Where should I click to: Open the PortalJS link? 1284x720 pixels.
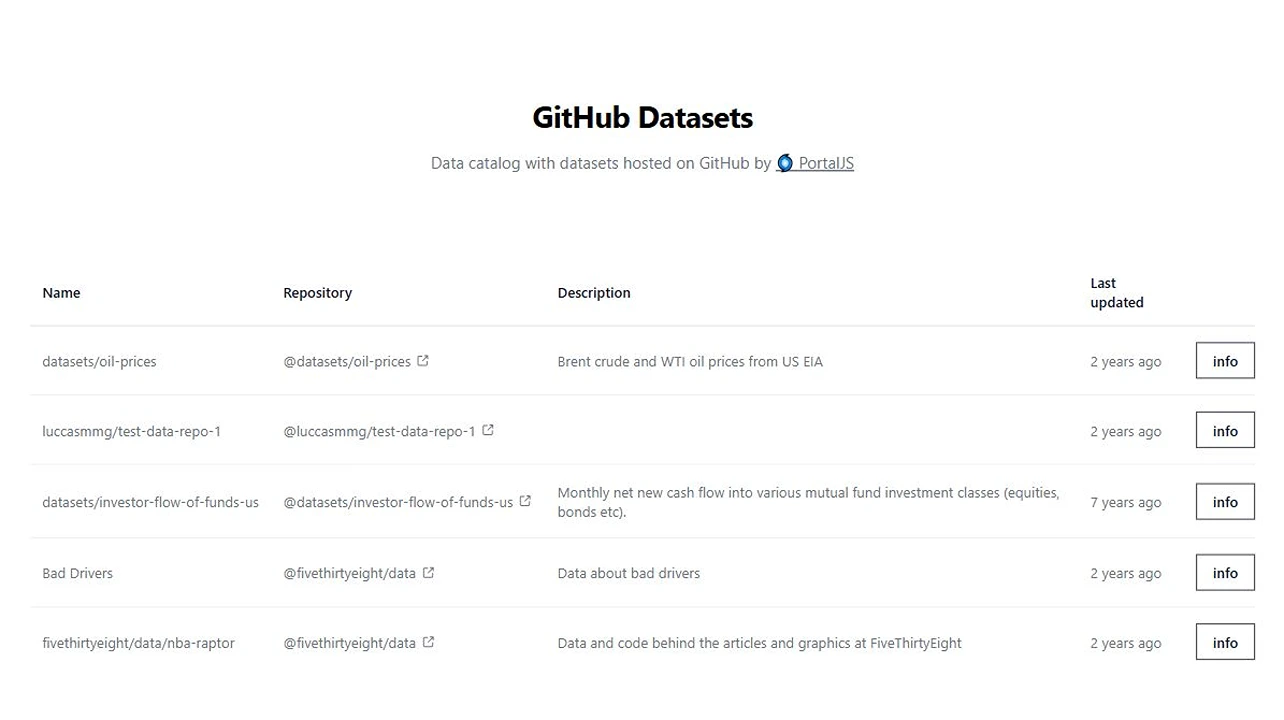pos(824,163)
